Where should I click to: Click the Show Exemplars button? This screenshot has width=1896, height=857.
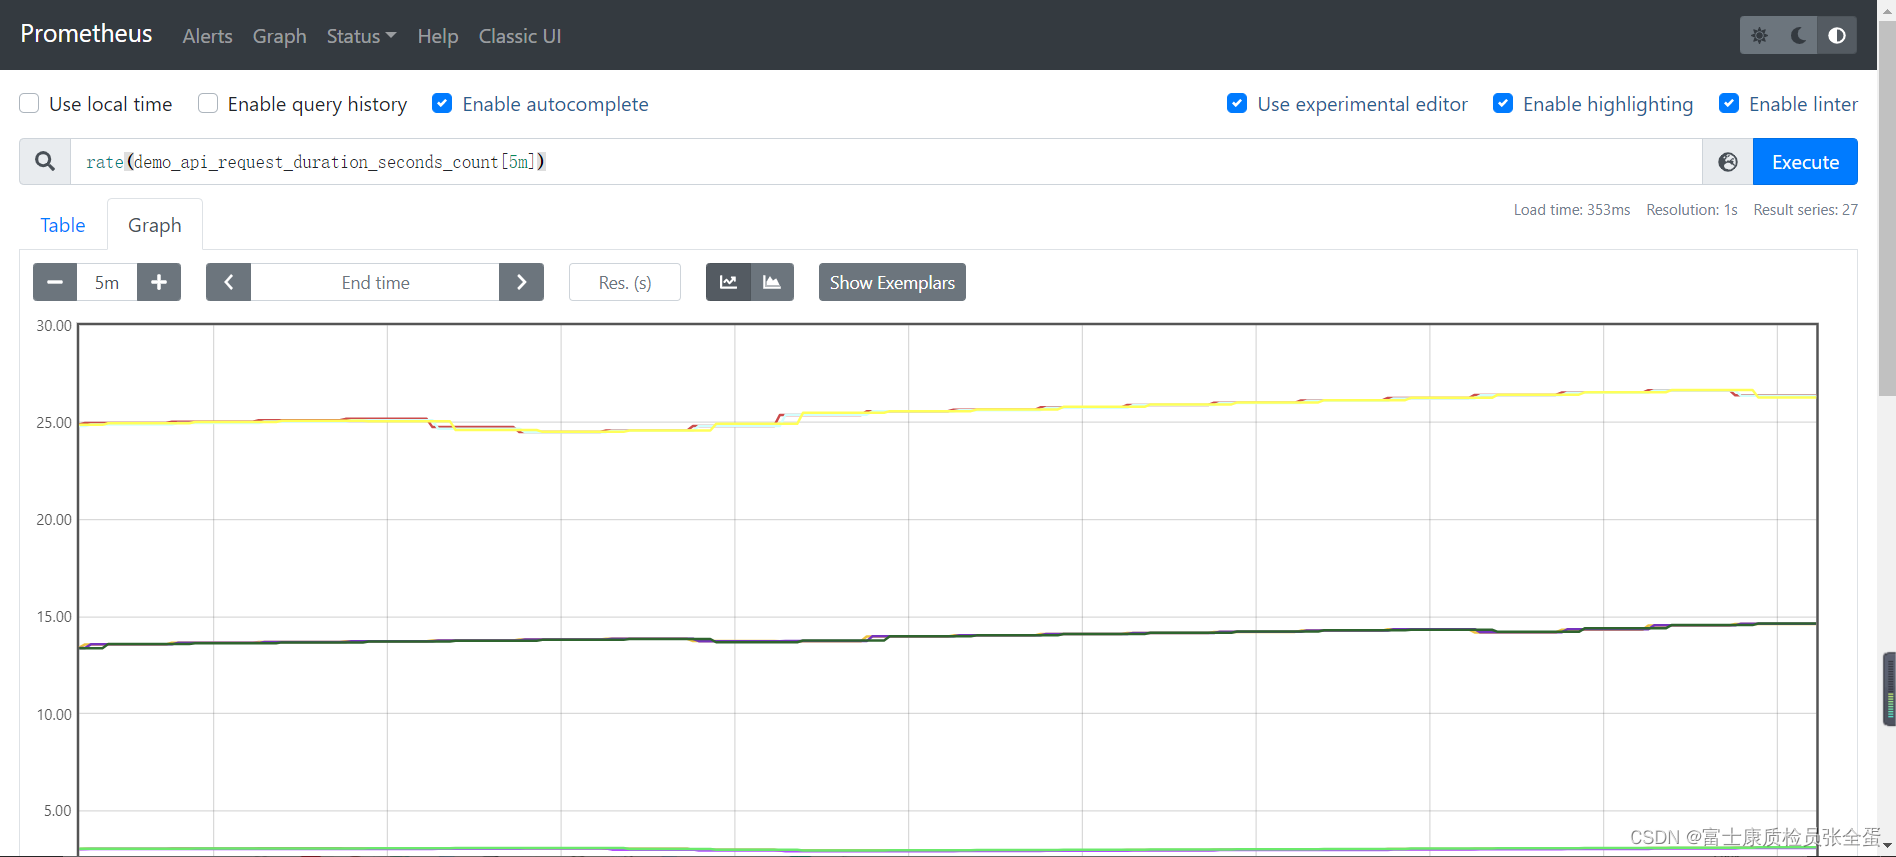[892, 282]
